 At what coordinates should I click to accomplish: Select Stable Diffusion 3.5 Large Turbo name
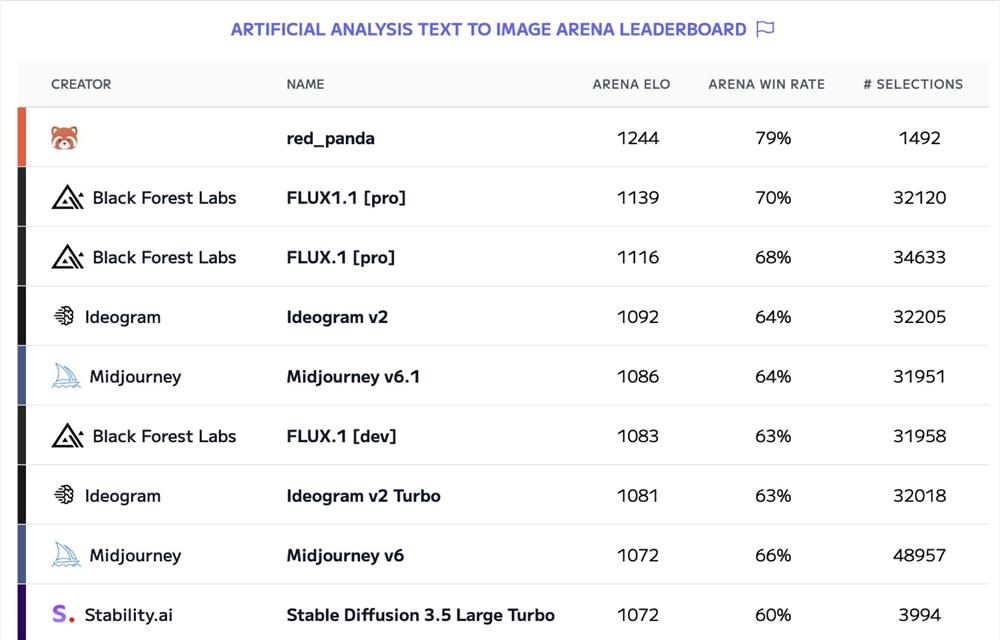(x=420, y=614)
